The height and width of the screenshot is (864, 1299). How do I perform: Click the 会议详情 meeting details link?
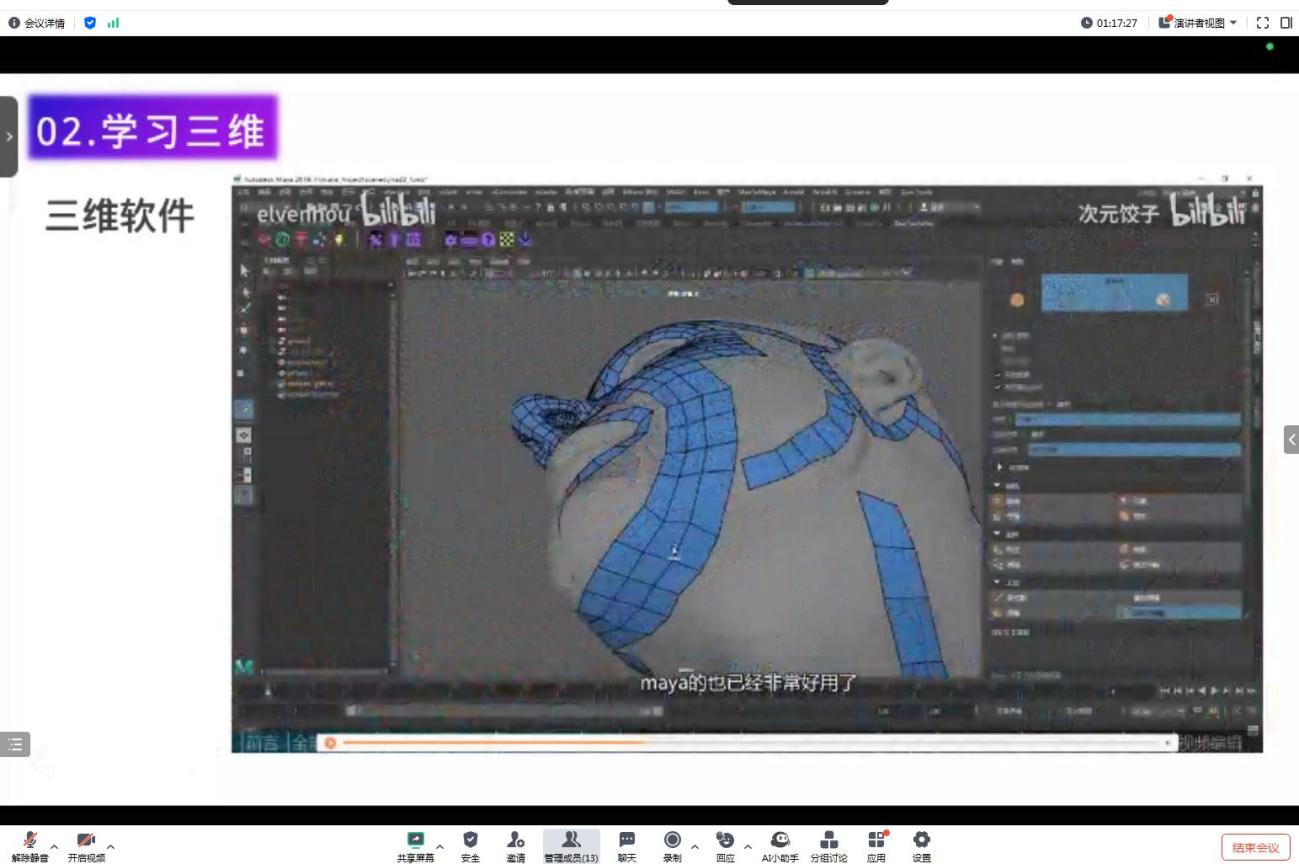click(37, 23)
